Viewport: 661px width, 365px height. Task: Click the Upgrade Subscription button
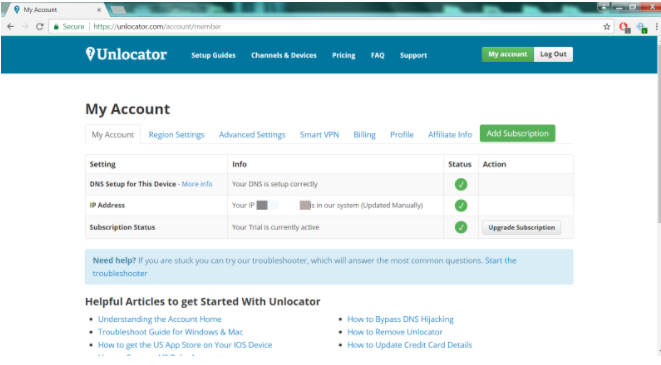pos(521,227)
